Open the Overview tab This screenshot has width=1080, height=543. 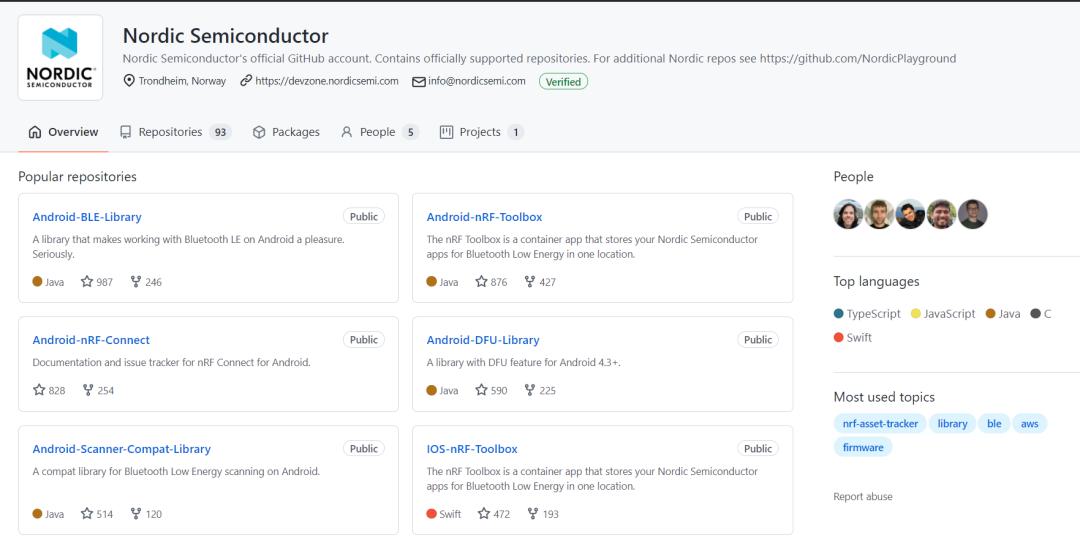pos(63,132)
